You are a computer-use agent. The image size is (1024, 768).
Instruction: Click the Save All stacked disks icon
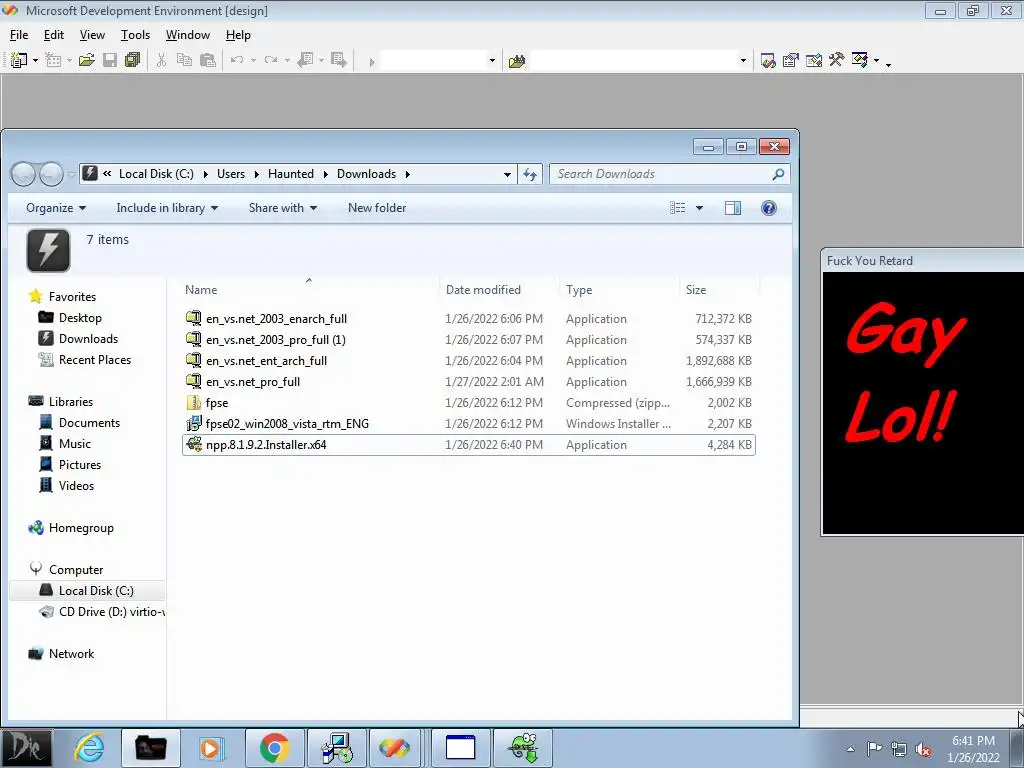point(133,61)
